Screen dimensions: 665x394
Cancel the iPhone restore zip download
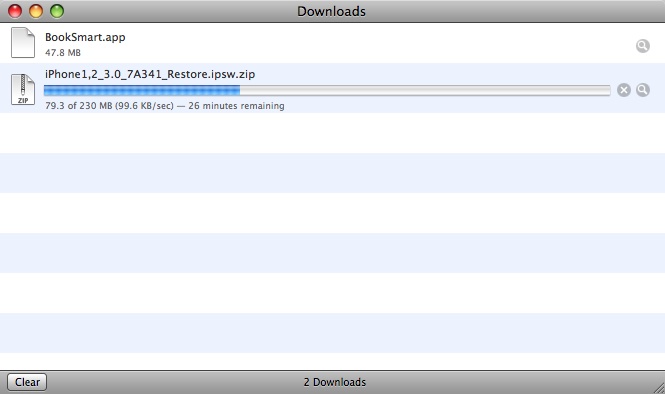tap(623, 90)
